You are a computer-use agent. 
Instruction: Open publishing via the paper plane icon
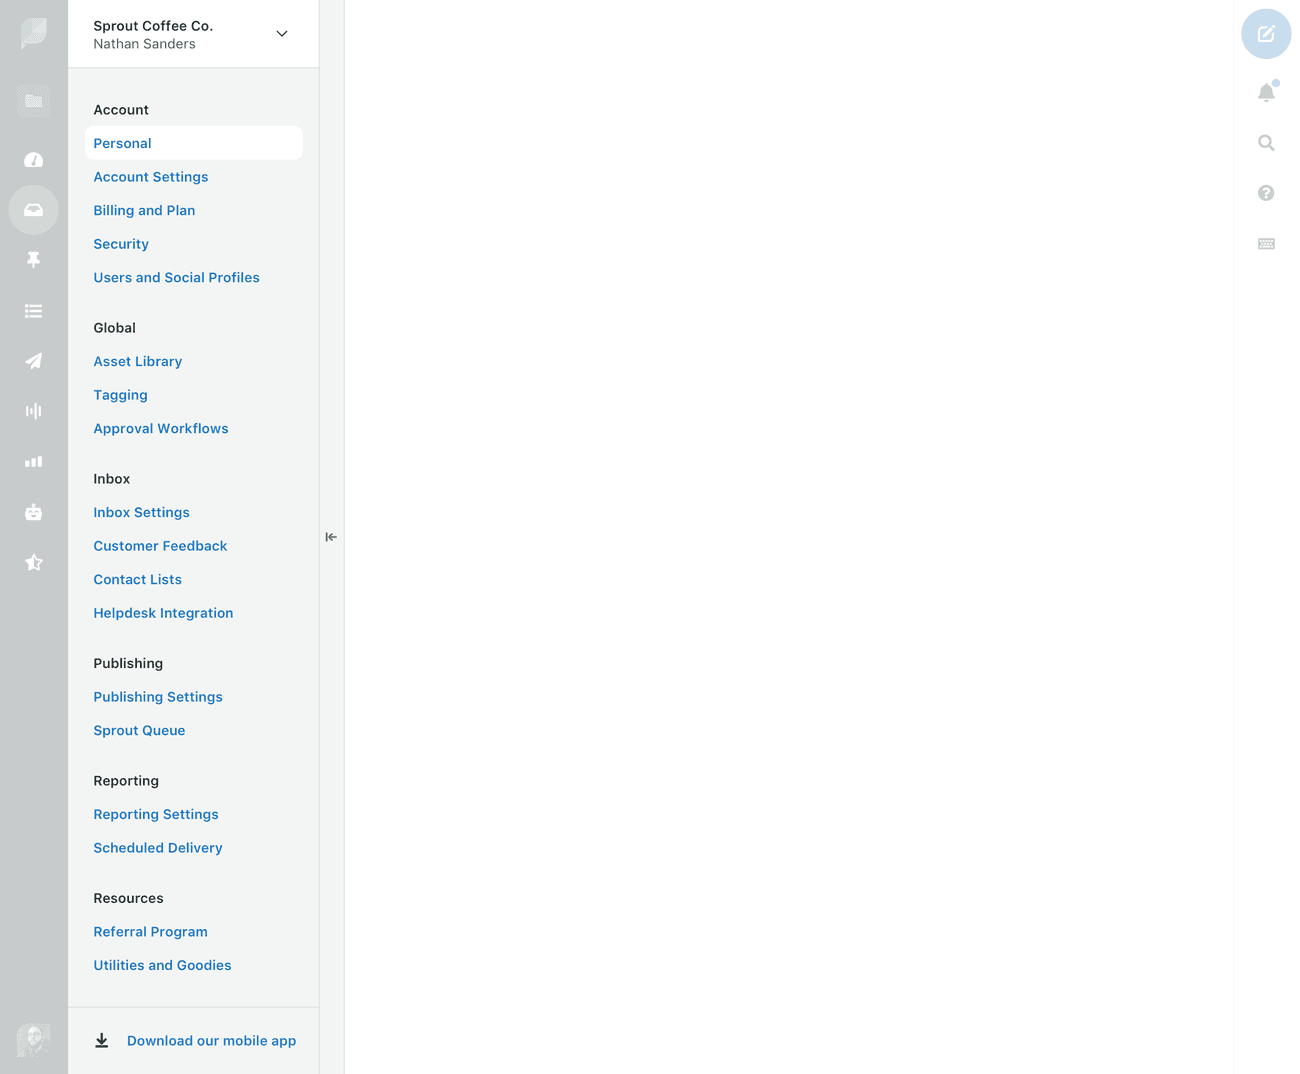[x=34, y=361]
